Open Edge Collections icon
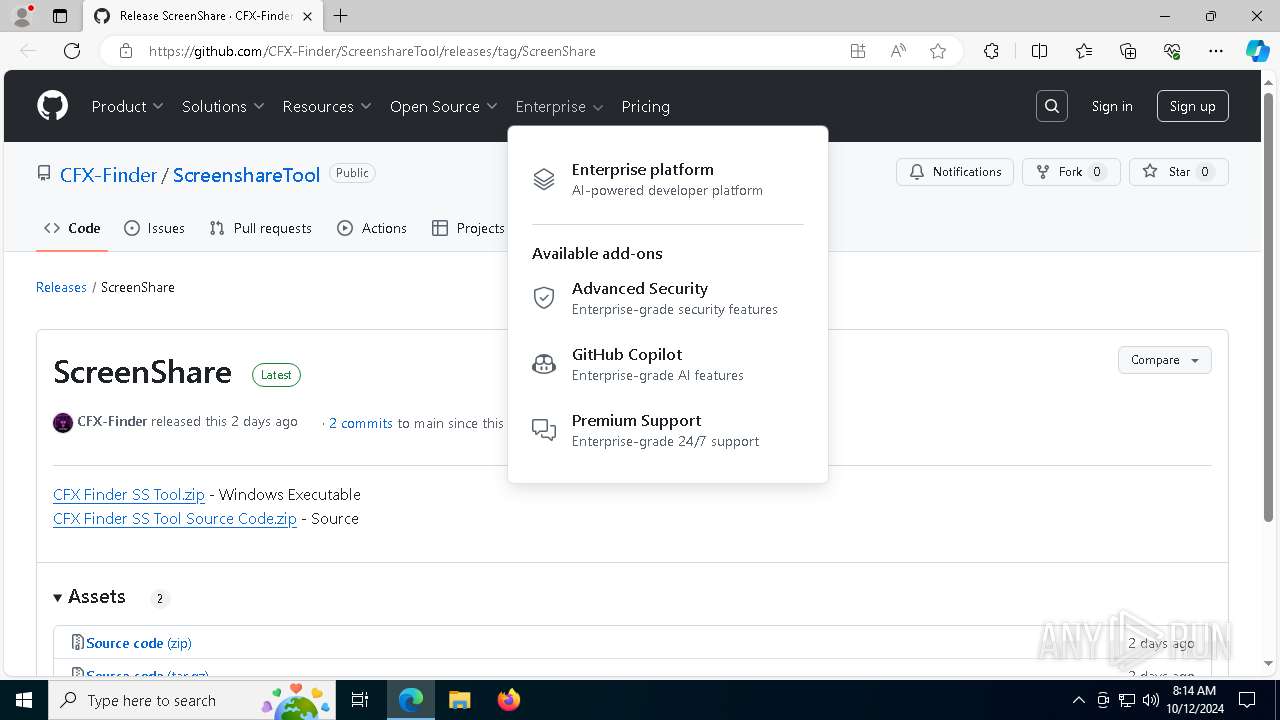1280x720 pixels. tap(1128, 51)
